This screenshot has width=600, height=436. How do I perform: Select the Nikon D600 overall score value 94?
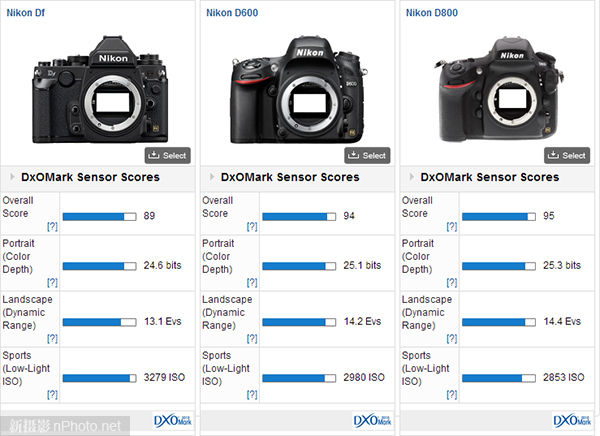(349, 216)
